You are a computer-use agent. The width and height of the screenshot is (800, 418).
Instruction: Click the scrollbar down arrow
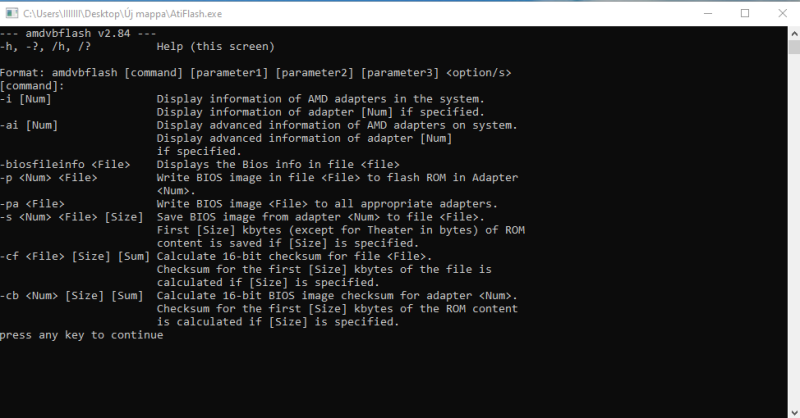(x=794, y=412)
